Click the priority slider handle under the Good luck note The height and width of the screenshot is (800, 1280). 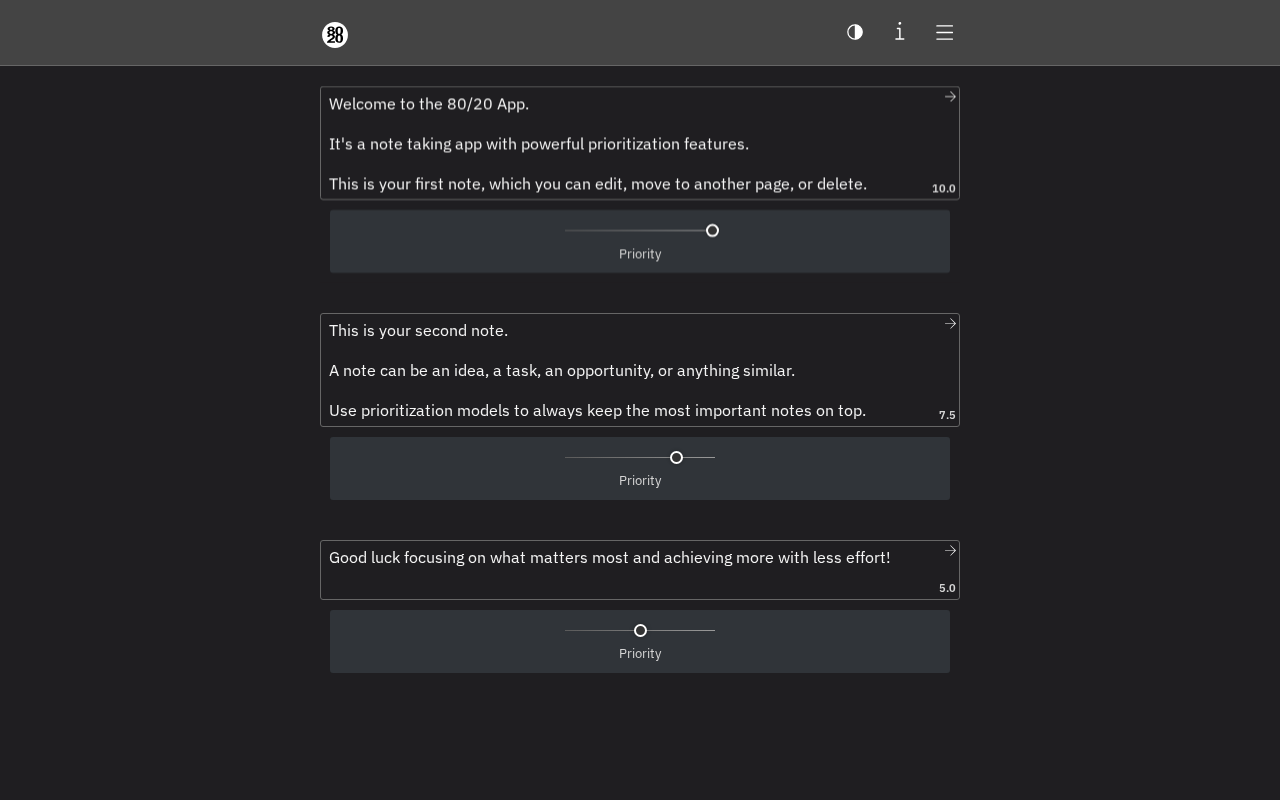pos(640,631)
